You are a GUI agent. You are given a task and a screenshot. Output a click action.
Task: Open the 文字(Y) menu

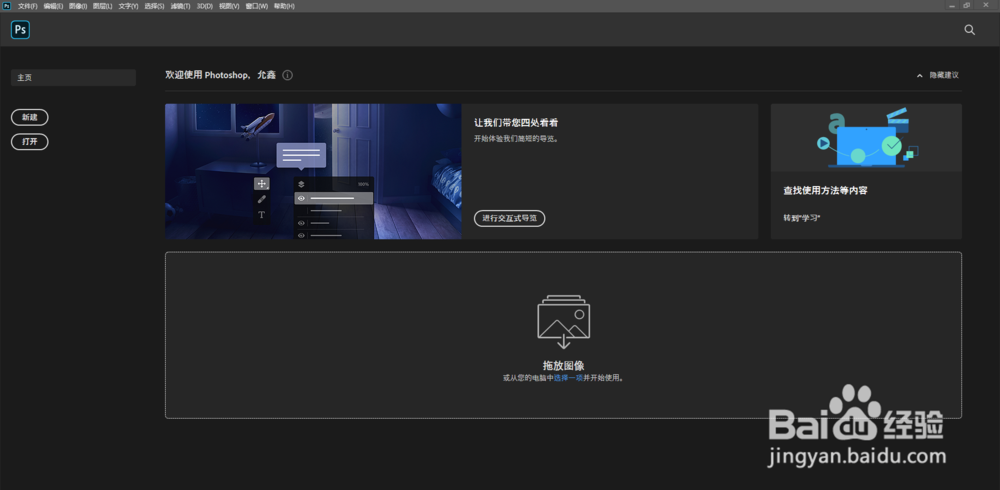pyautogui.click(x=128, y=6)
